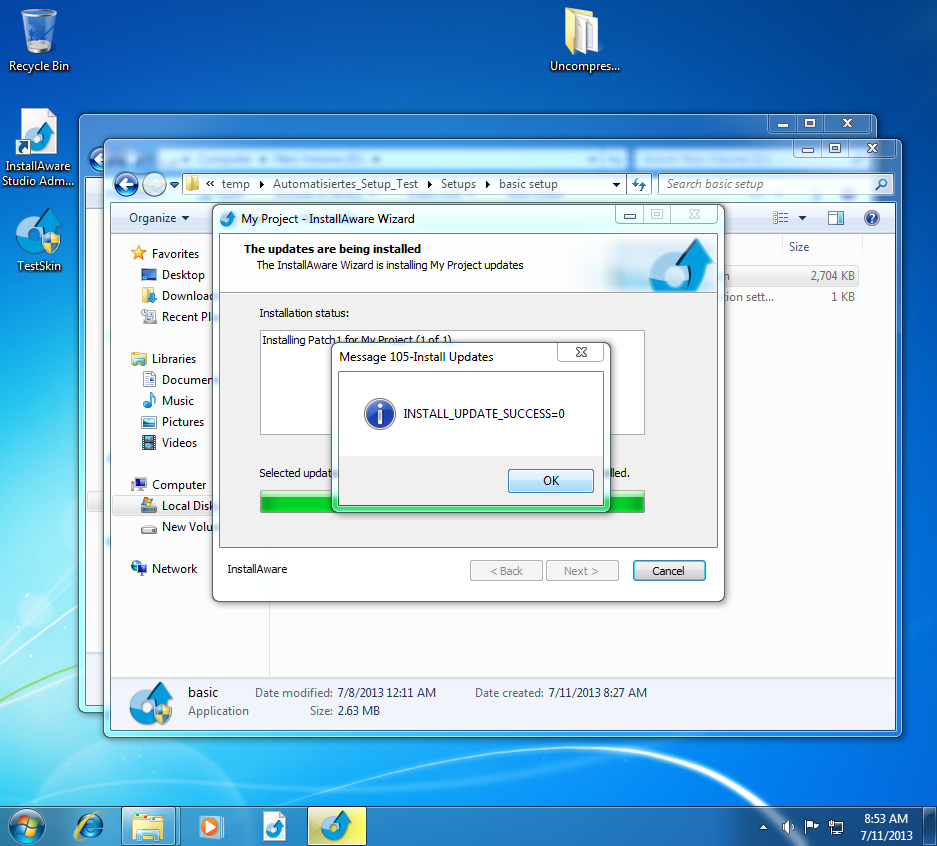Viewport: 937px width, 846px height.
Task: Click Automatisiertes_Setup_Test breadcrumb segment
Action: pyautogui.click(x=345, y=184)
